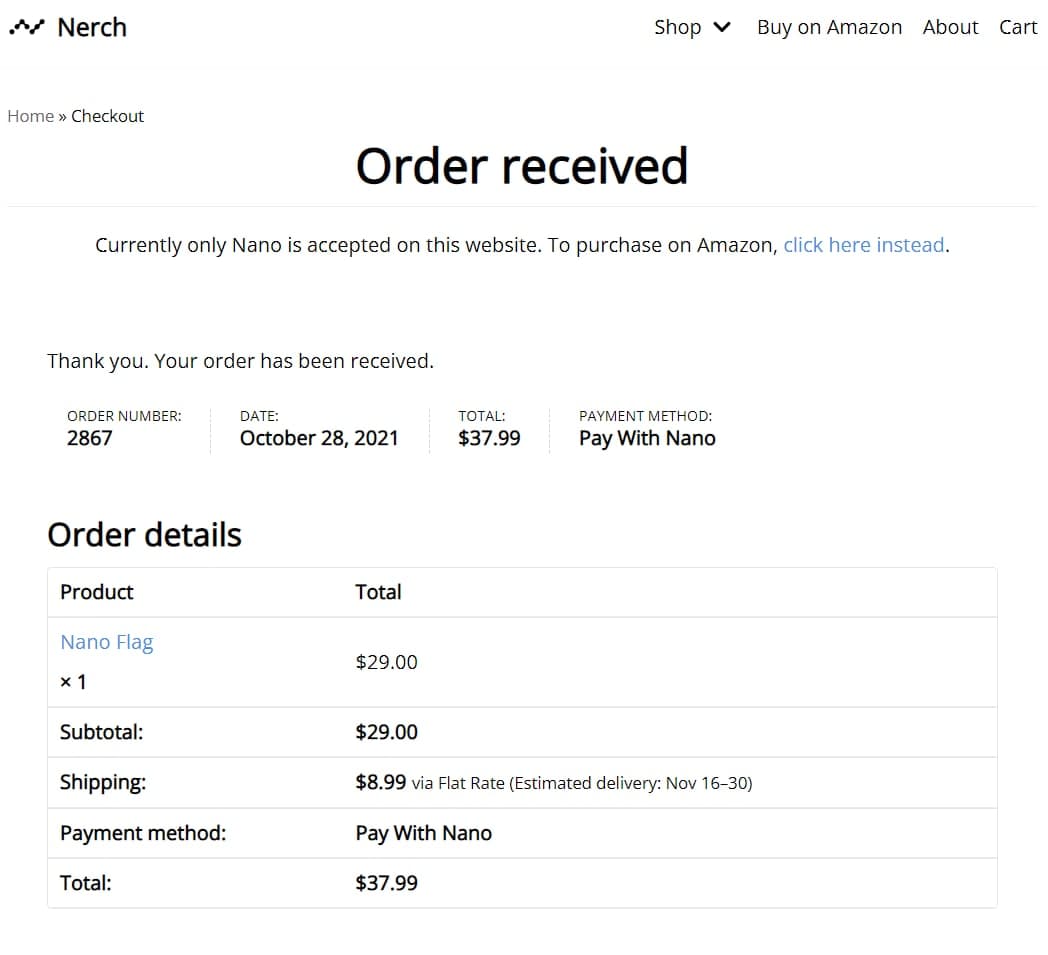Open Buy on Amazon in the navigation
This screenshot has height=955, width=1048.
coord(829,27)
